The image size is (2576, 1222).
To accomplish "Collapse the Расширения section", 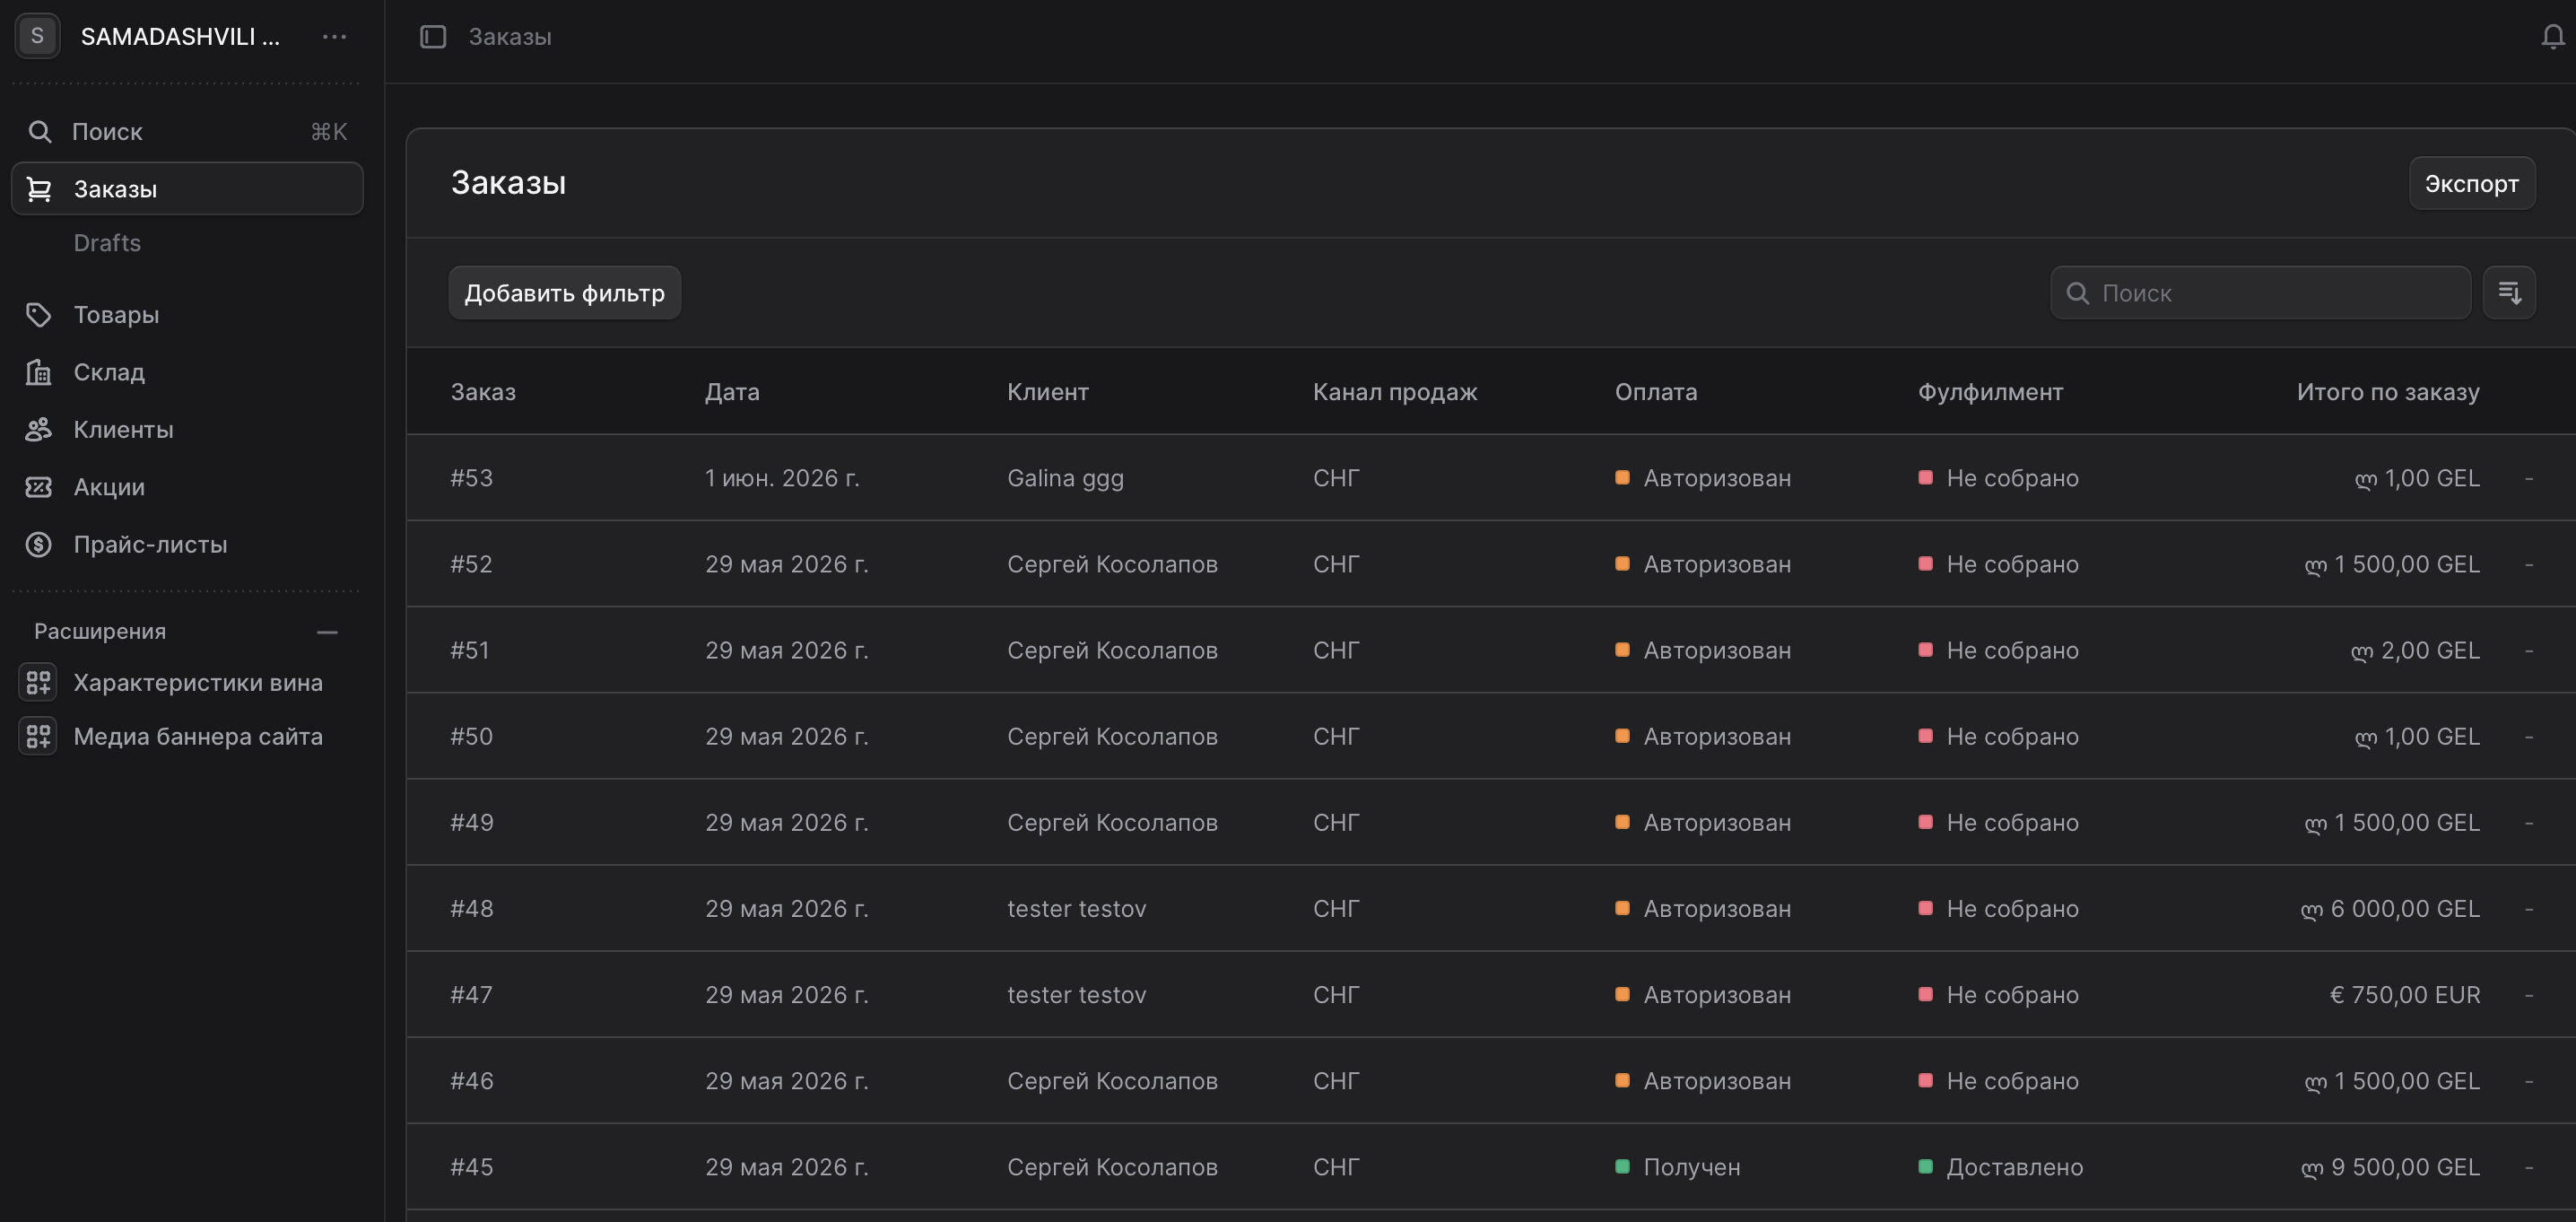I will (x=327, y=632).
